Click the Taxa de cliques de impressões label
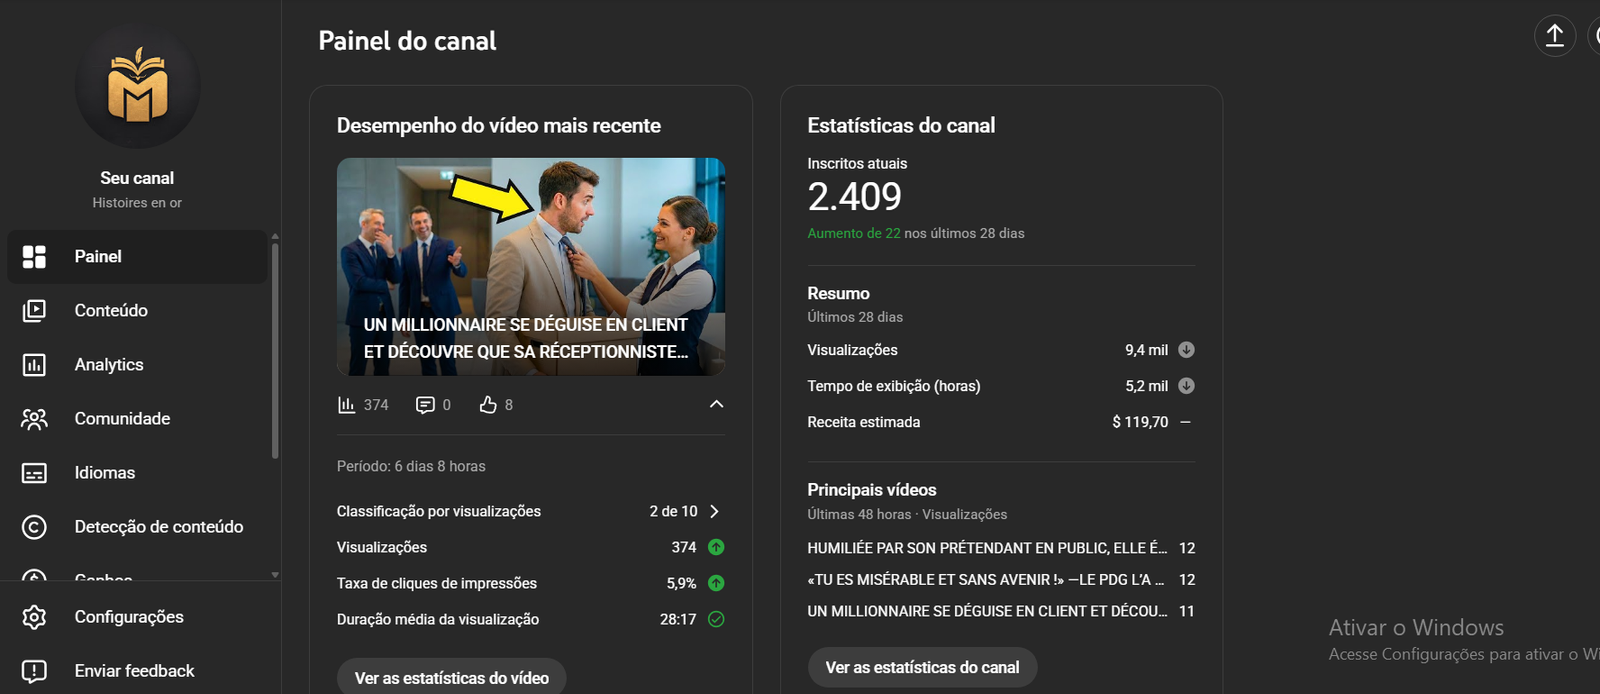The width and height of the screenshot is (1600, 694). [x=437, y=583]
